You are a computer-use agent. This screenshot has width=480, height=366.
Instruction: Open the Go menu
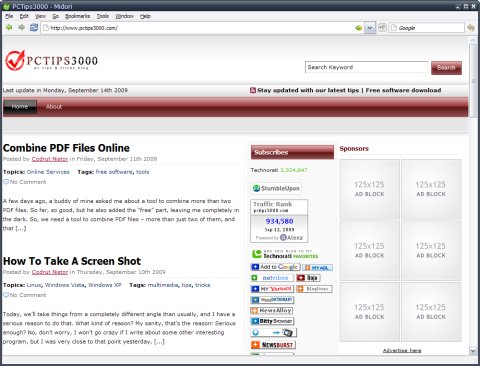tap(55, 16)
